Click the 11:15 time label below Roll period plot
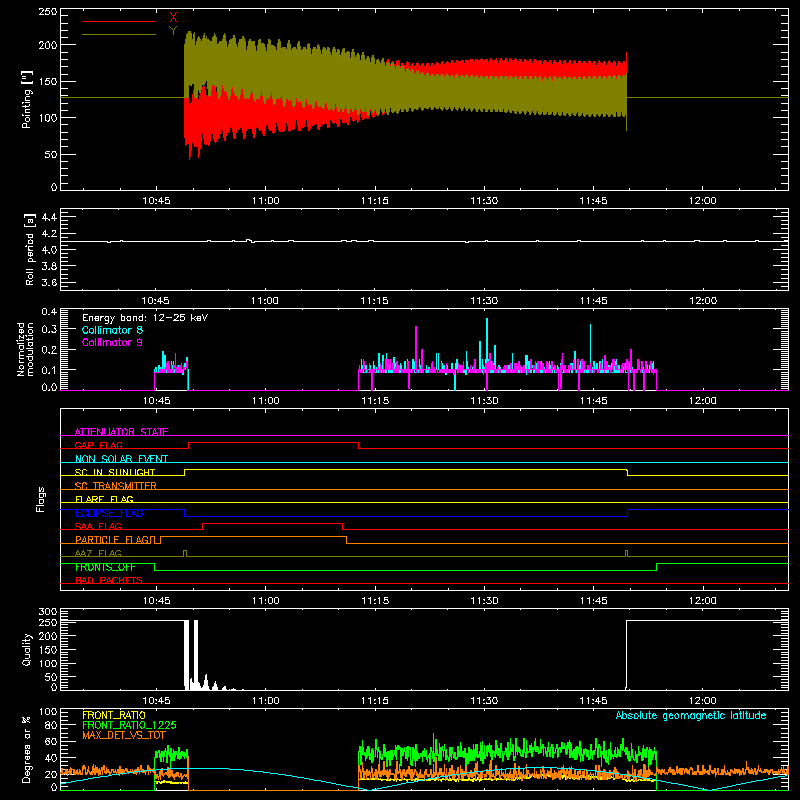 [374, 301]
